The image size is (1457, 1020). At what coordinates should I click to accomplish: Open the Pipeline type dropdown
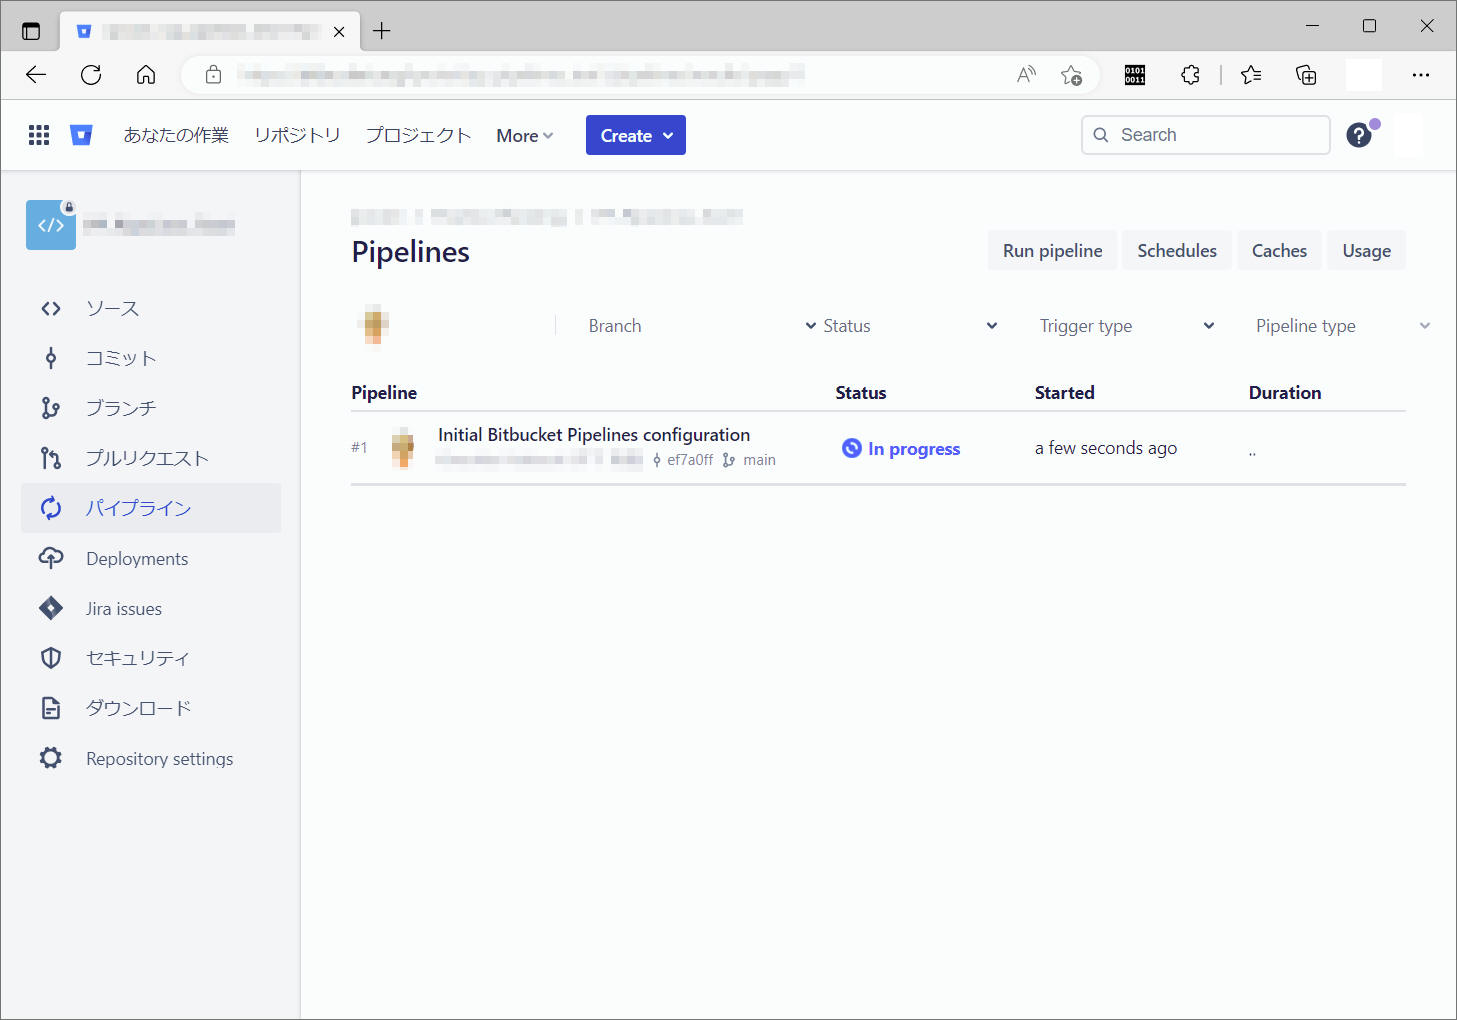coord(1340,325)
